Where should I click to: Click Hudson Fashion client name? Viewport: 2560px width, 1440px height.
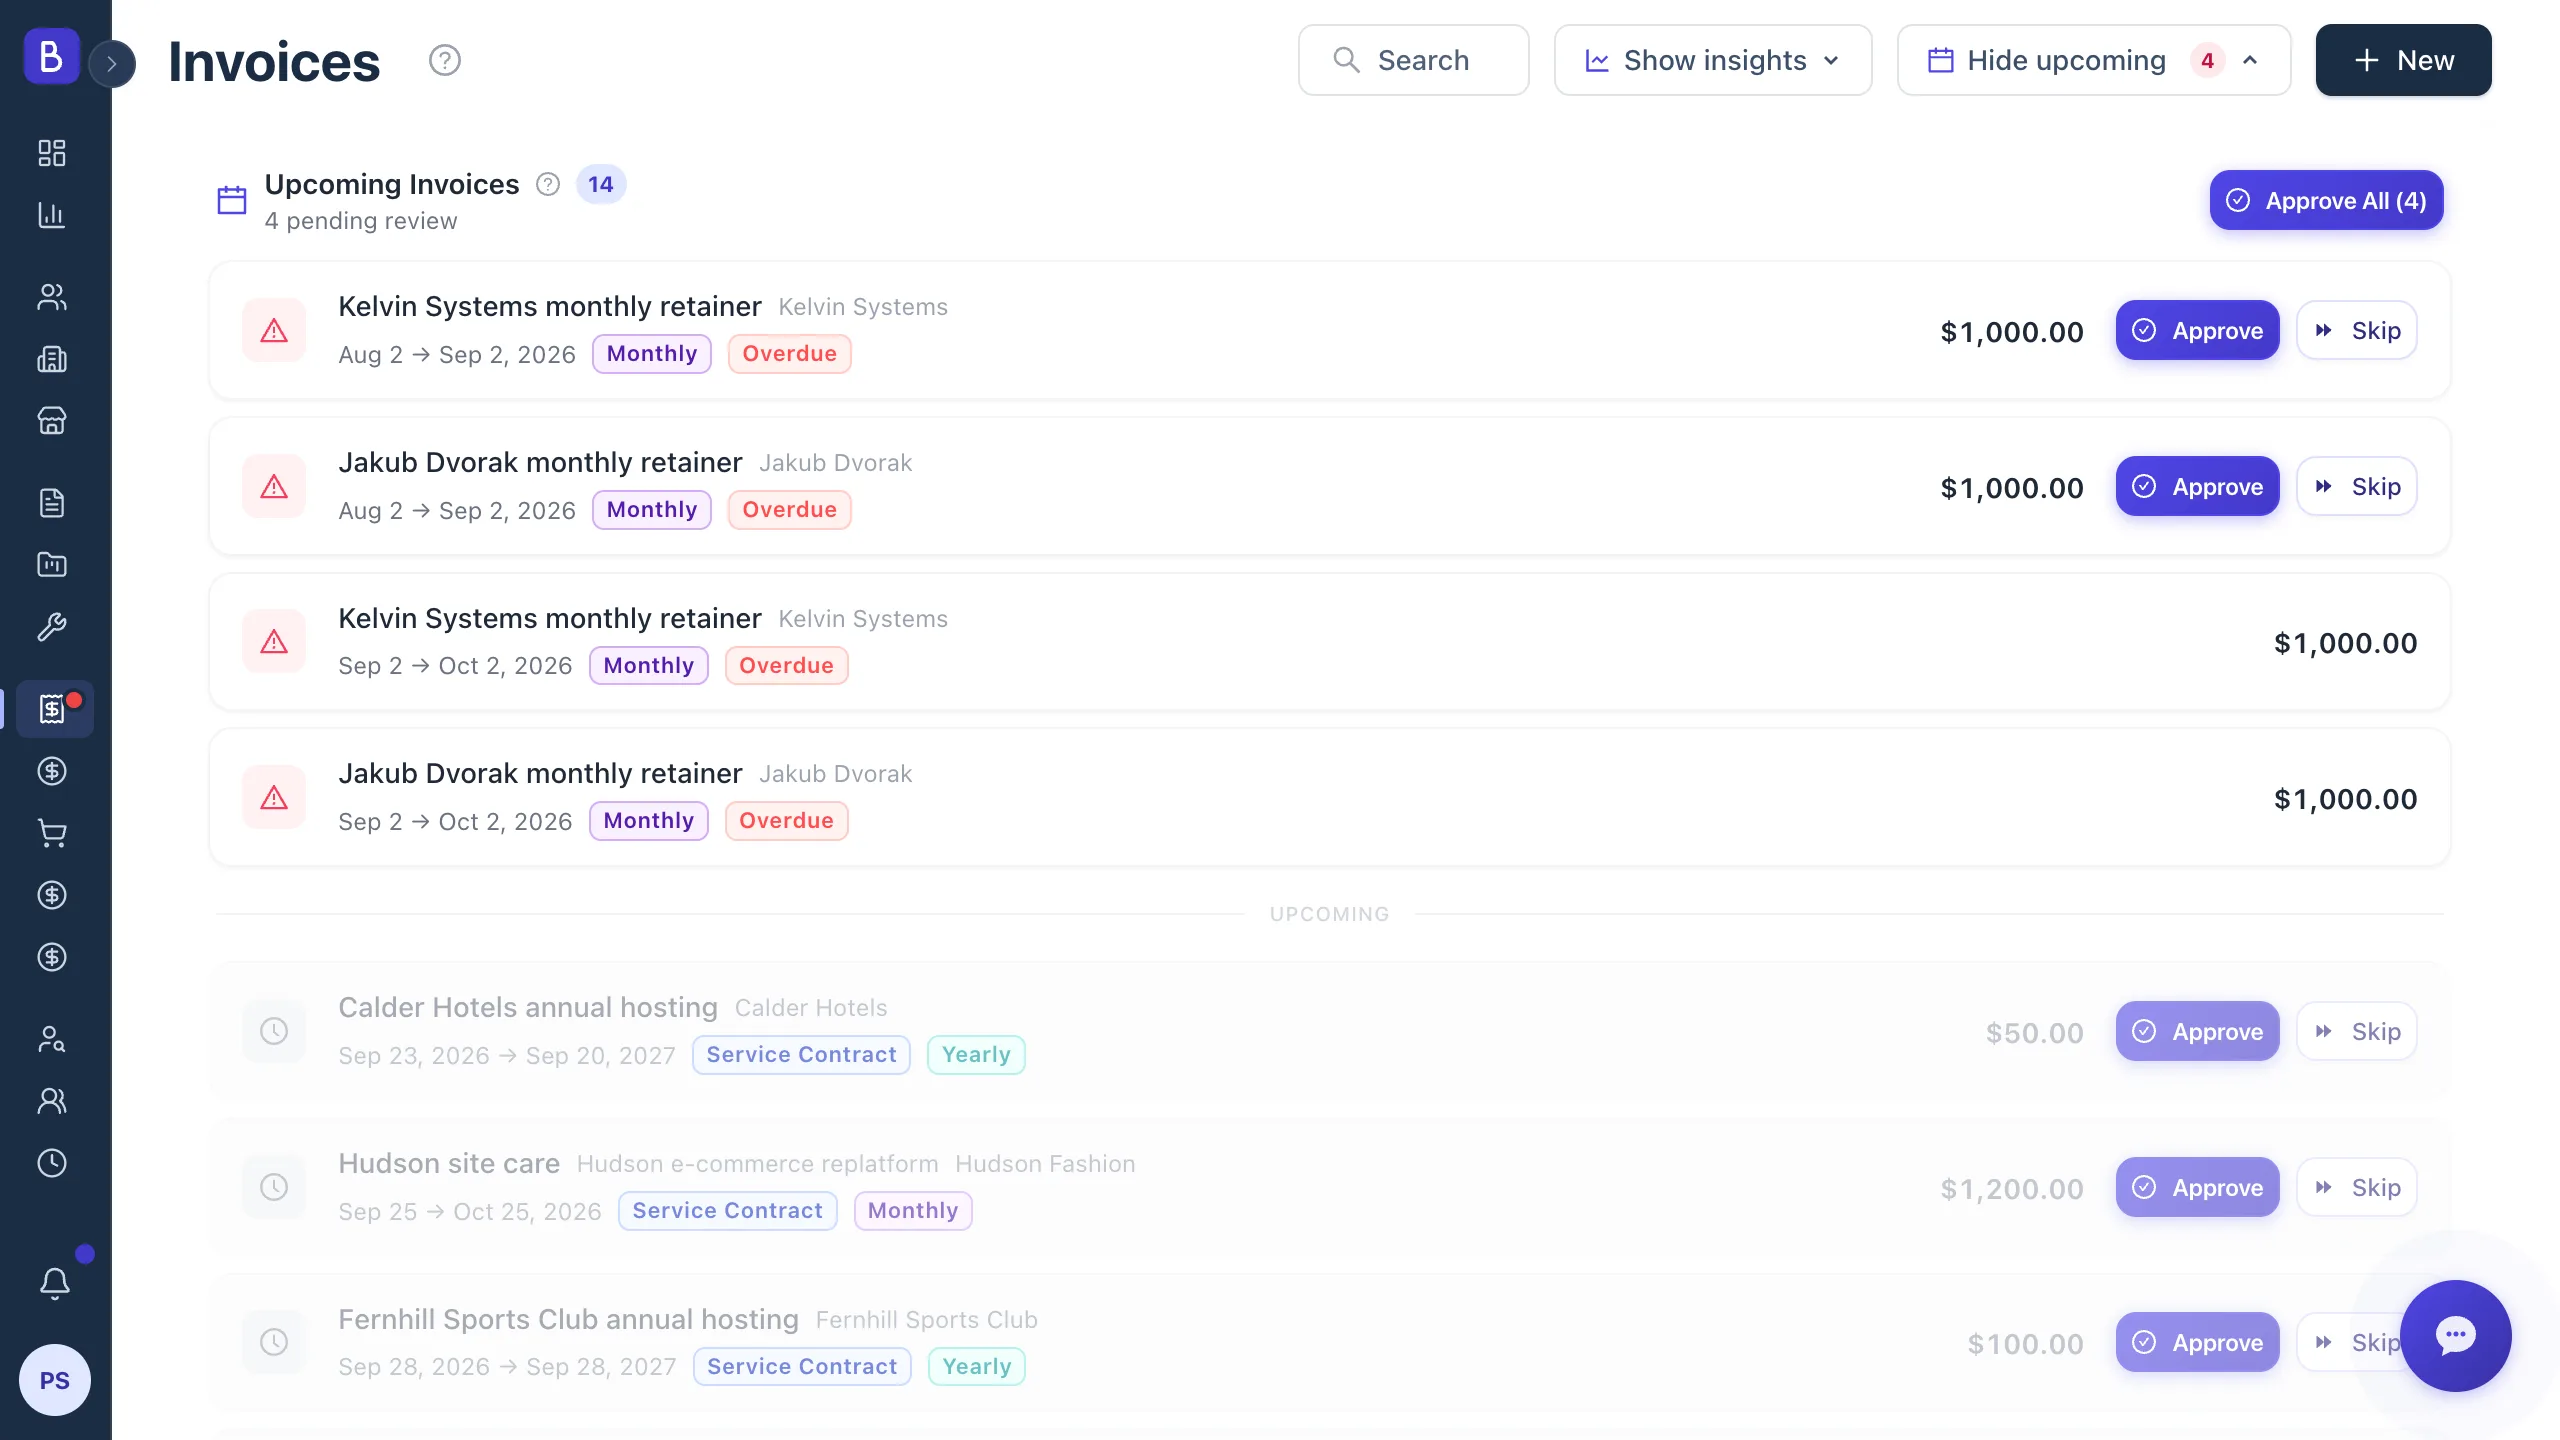(1045, 1164)
